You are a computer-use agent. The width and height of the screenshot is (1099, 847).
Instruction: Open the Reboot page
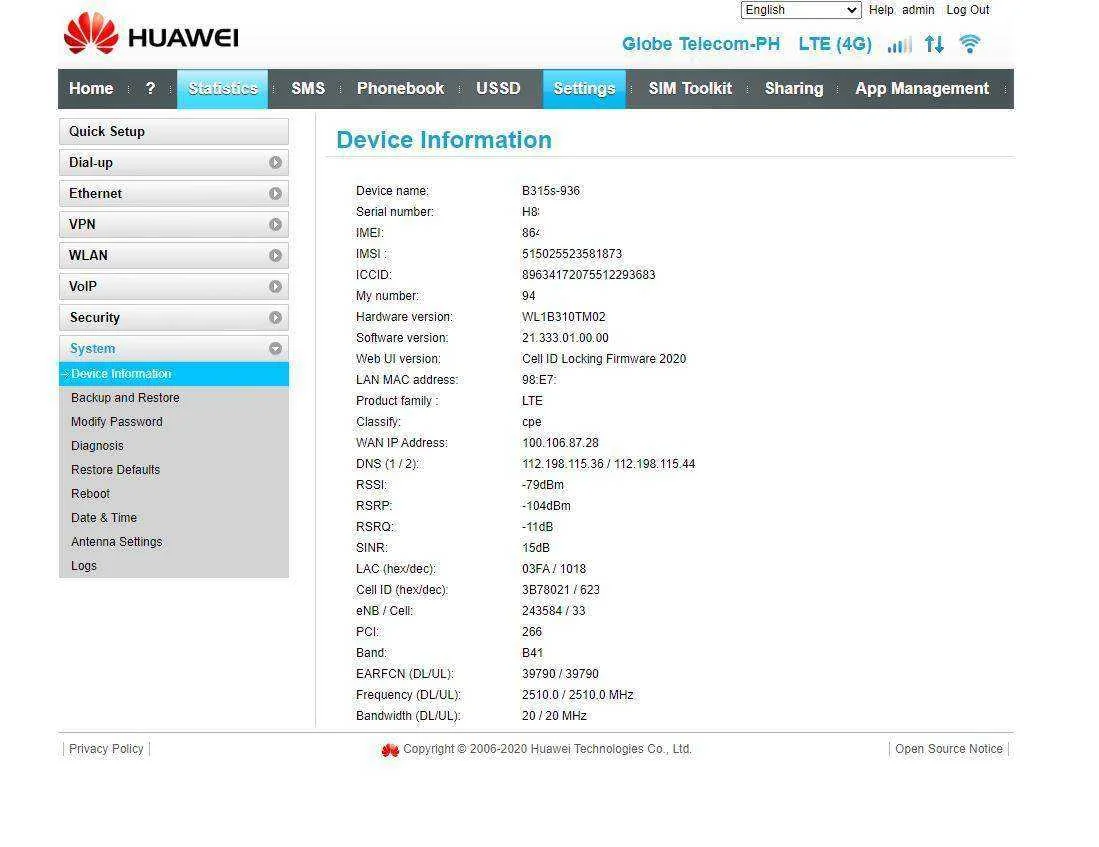coord(90,494)
